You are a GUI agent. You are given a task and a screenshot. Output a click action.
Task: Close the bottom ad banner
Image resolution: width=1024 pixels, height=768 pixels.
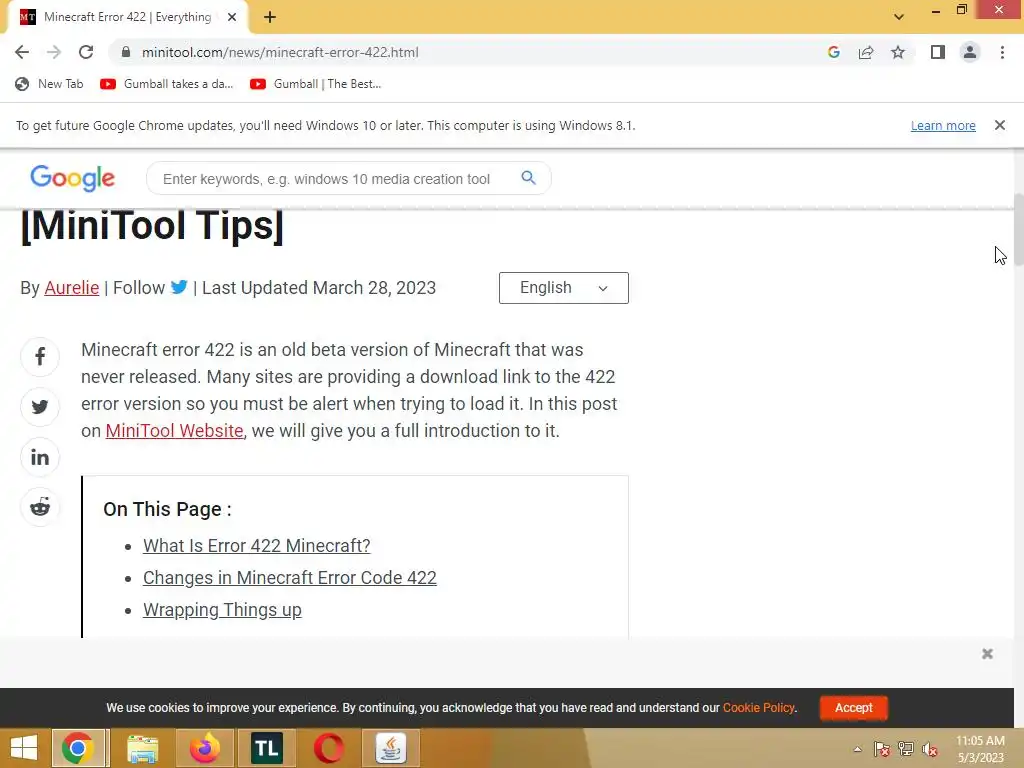point(987,654)
